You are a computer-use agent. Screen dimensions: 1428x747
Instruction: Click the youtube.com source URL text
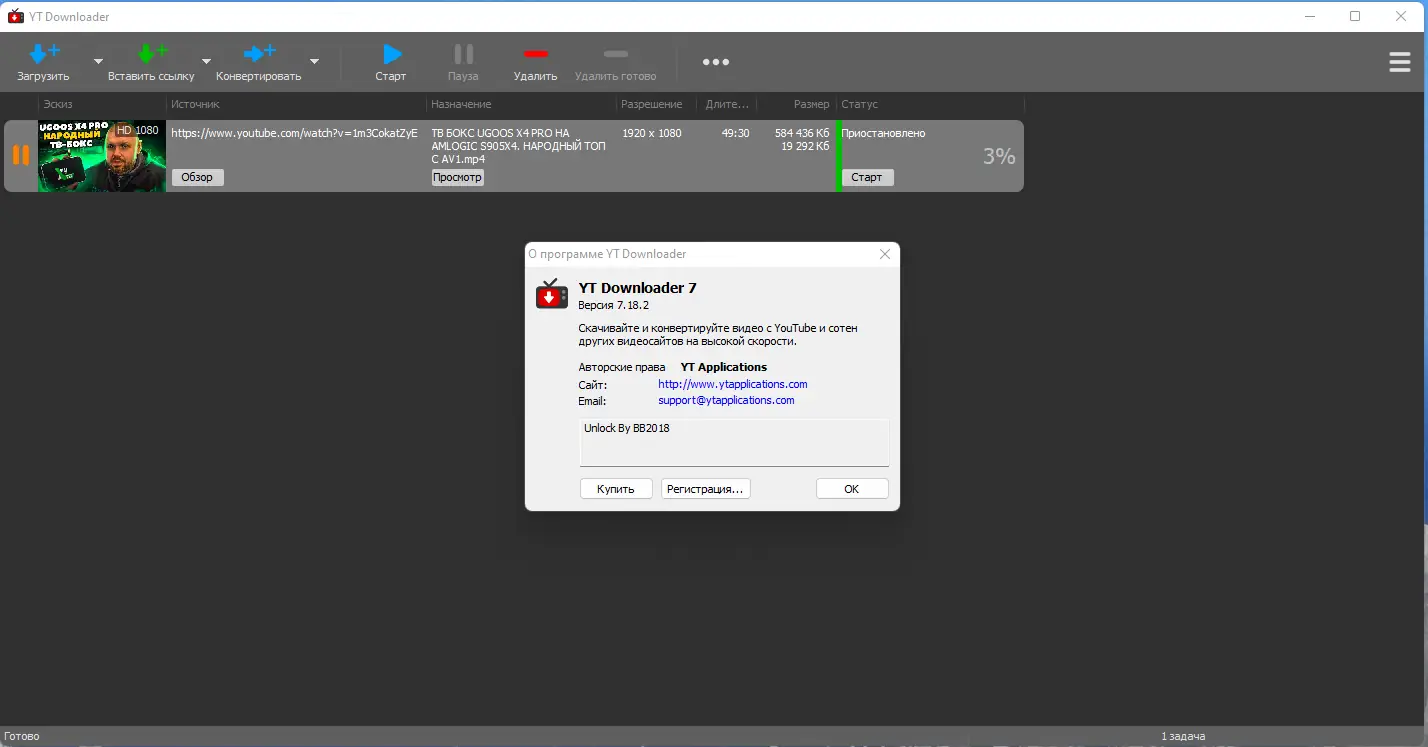[x=294, y=132]
